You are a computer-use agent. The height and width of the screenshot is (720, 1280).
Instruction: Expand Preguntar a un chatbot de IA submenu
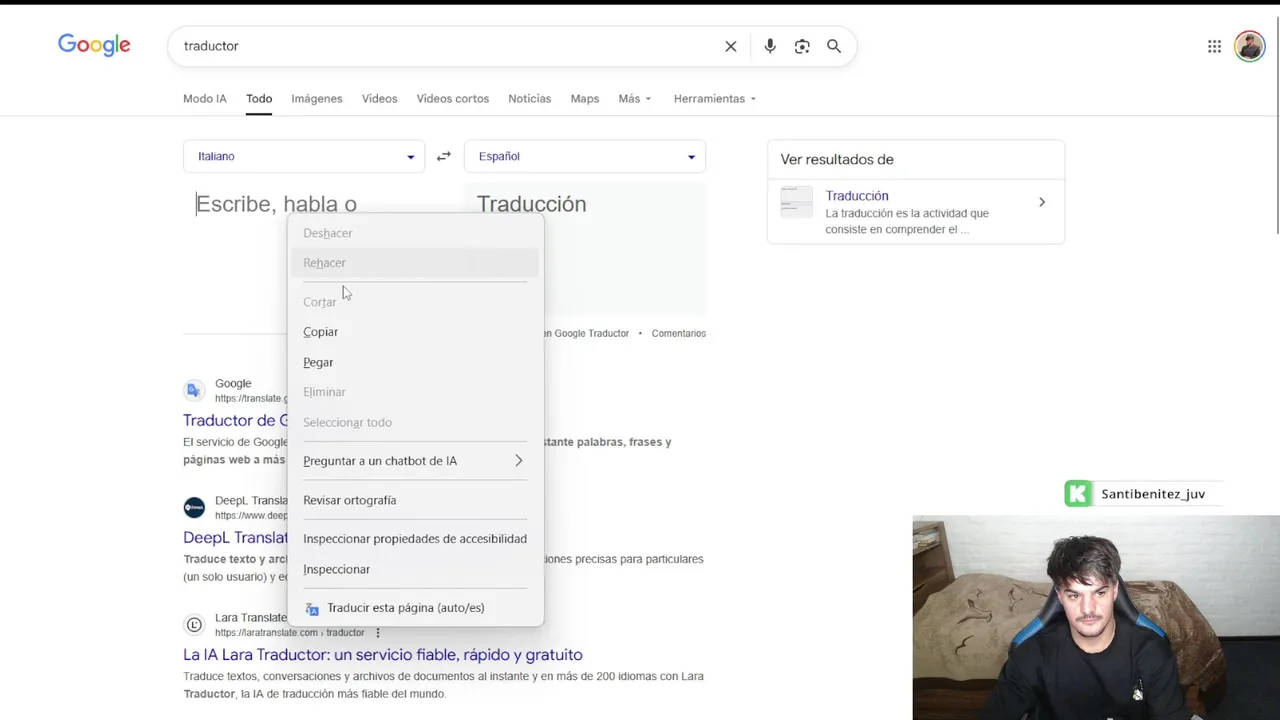pyautogui.click(x=415, y=461)
